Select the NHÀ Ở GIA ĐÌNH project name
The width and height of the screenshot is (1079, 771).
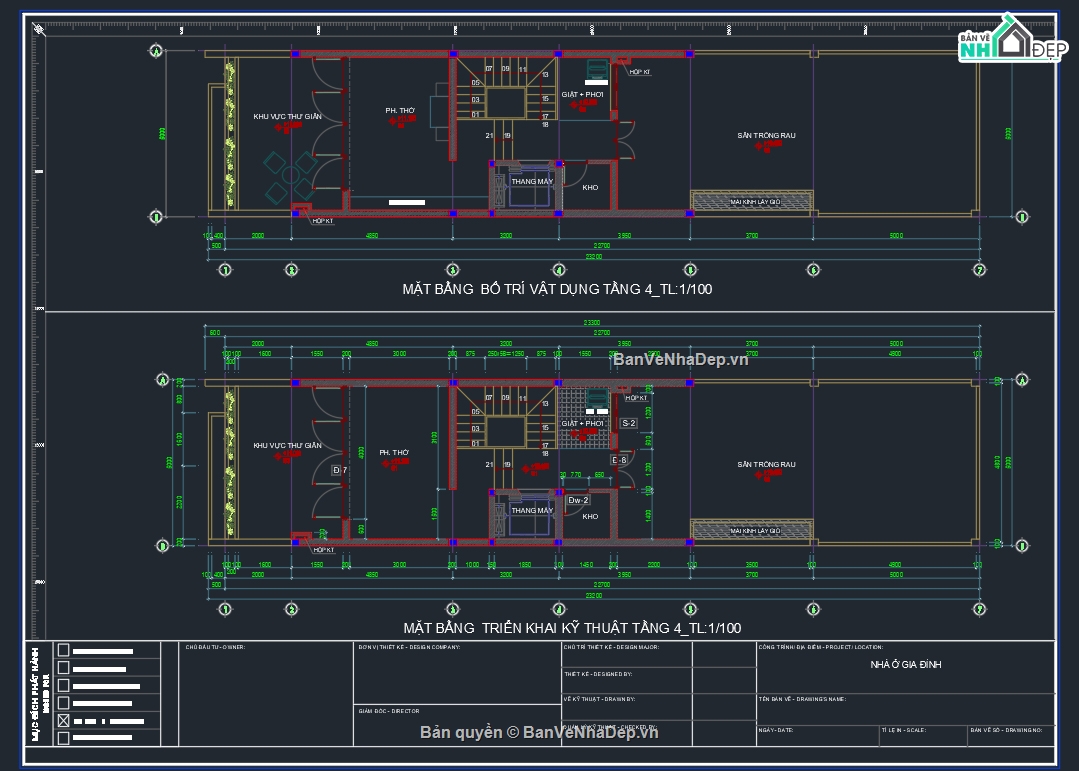pyautogui.click(x=907, y=665)
